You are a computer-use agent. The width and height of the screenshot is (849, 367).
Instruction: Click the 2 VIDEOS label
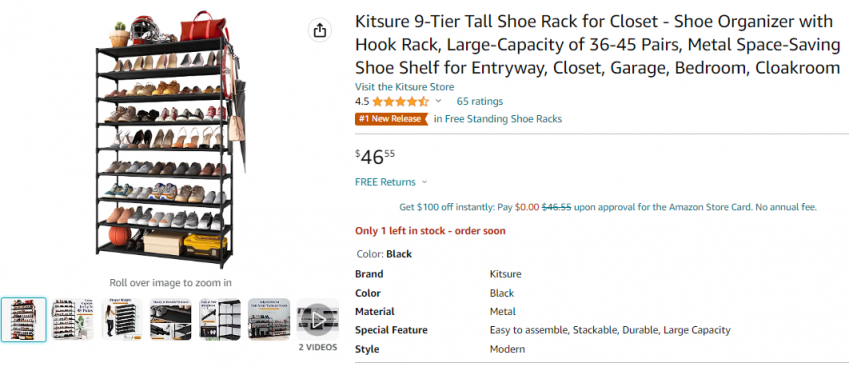tap(318, 348)
